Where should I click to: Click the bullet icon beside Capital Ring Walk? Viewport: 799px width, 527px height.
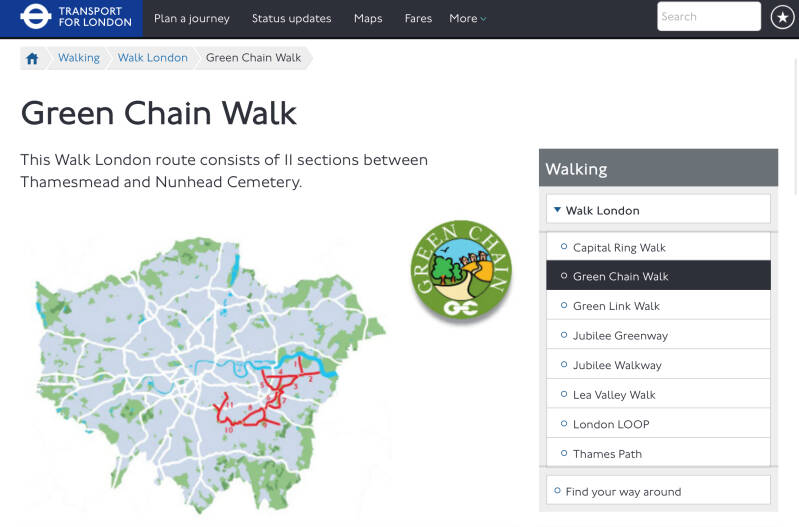(x=563, y=247)
